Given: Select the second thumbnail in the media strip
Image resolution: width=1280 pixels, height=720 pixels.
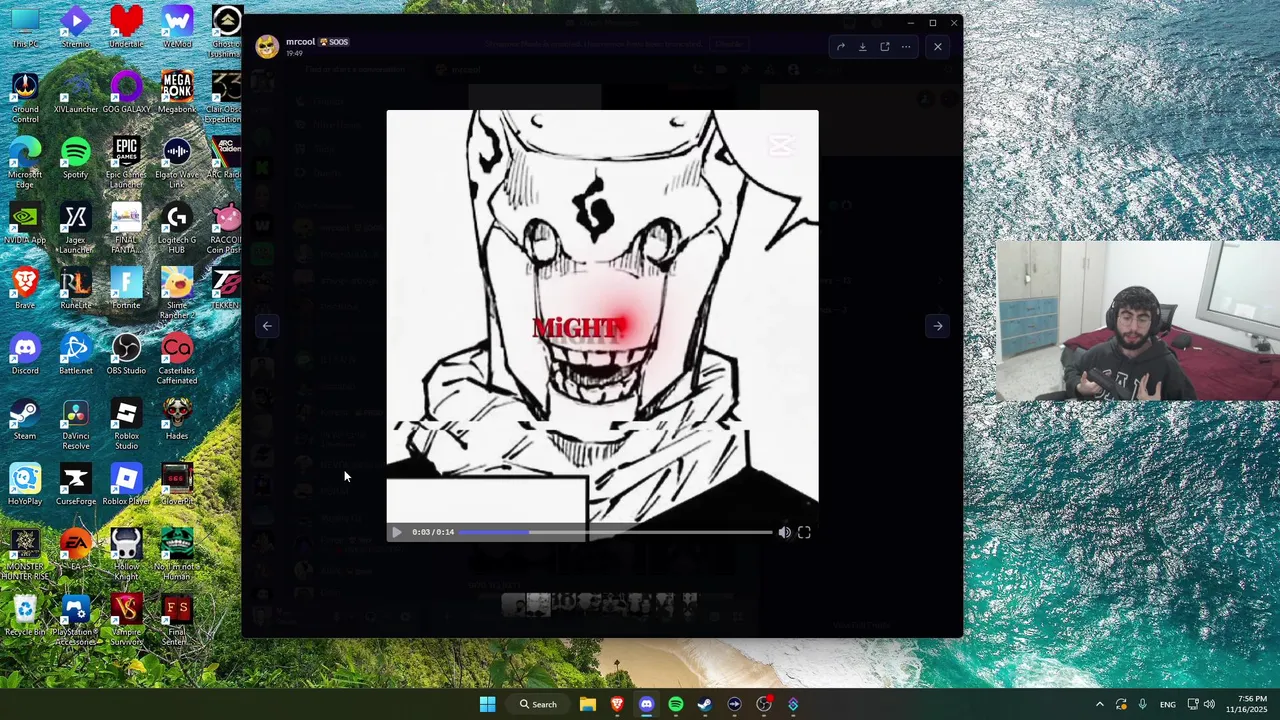Looking at the screenshot, I should click(538, 604).
